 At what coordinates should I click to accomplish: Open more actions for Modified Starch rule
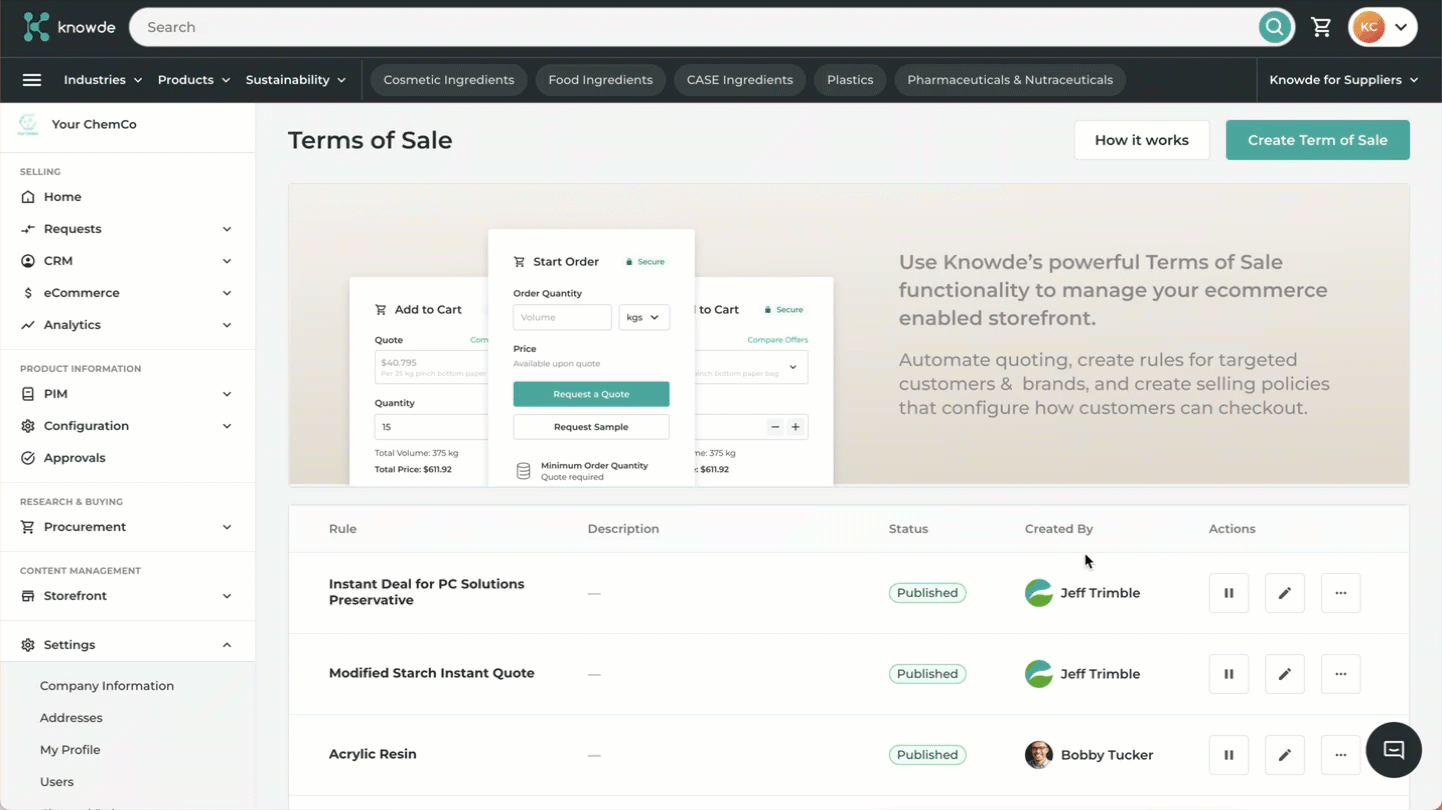[x=1341, y=674]
